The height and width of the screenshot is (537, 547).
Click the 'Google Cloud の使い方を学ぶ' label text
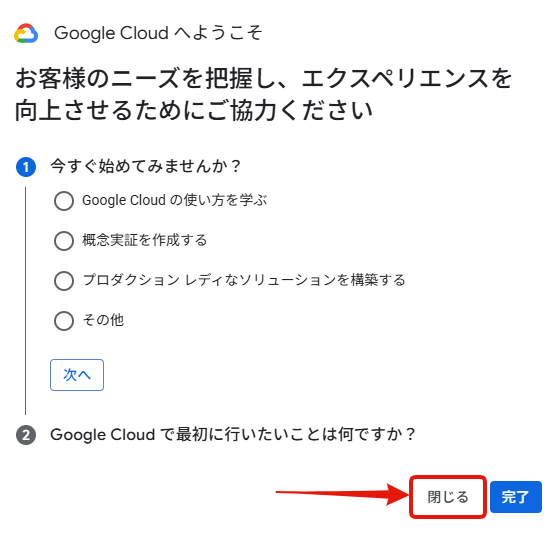[175, 200]
